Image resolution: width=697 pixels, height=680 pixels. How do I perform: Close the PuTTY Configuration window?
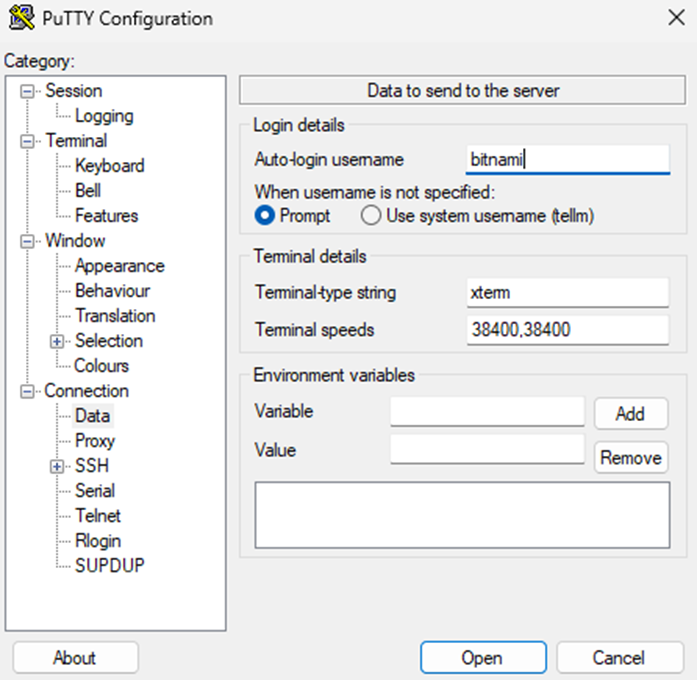tap(676, 18)
